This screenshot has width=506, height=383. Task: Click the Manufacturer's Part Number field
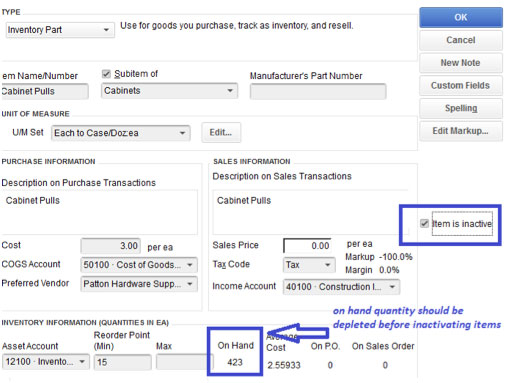point(318,91)
